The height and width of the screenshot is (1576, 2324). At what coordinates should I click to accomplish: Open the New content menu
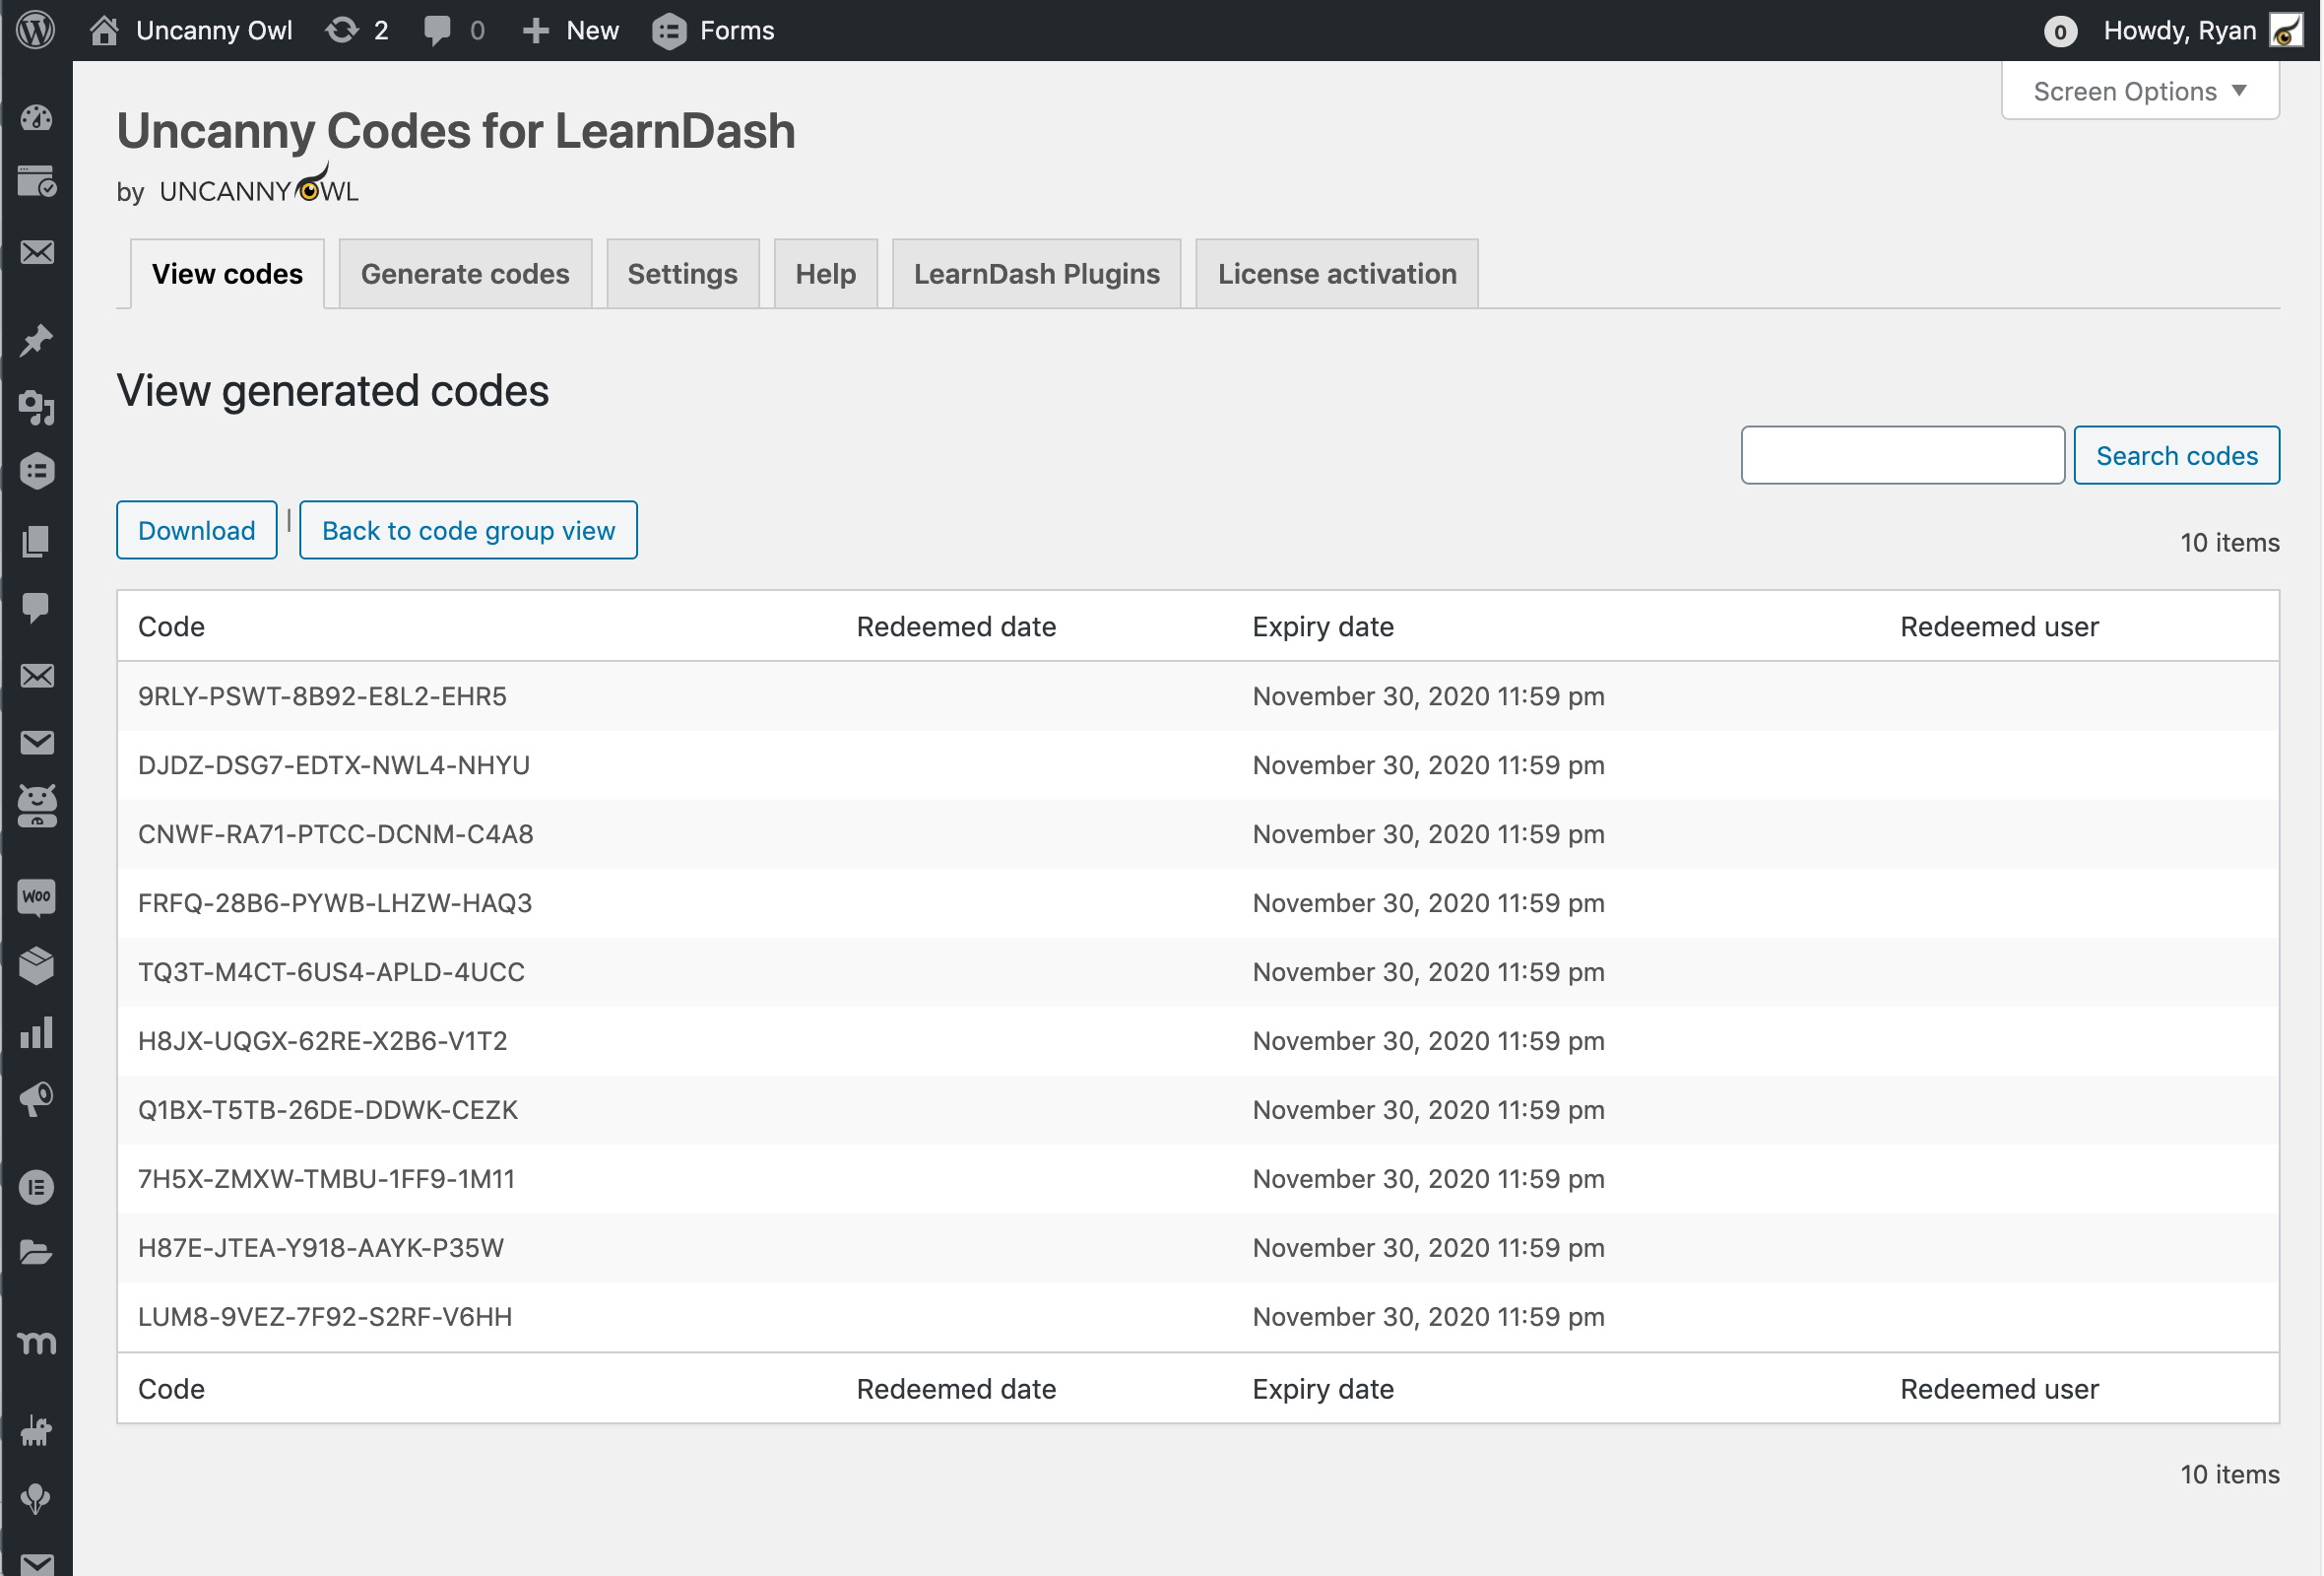pyautogui.click(x=571, y=30)
